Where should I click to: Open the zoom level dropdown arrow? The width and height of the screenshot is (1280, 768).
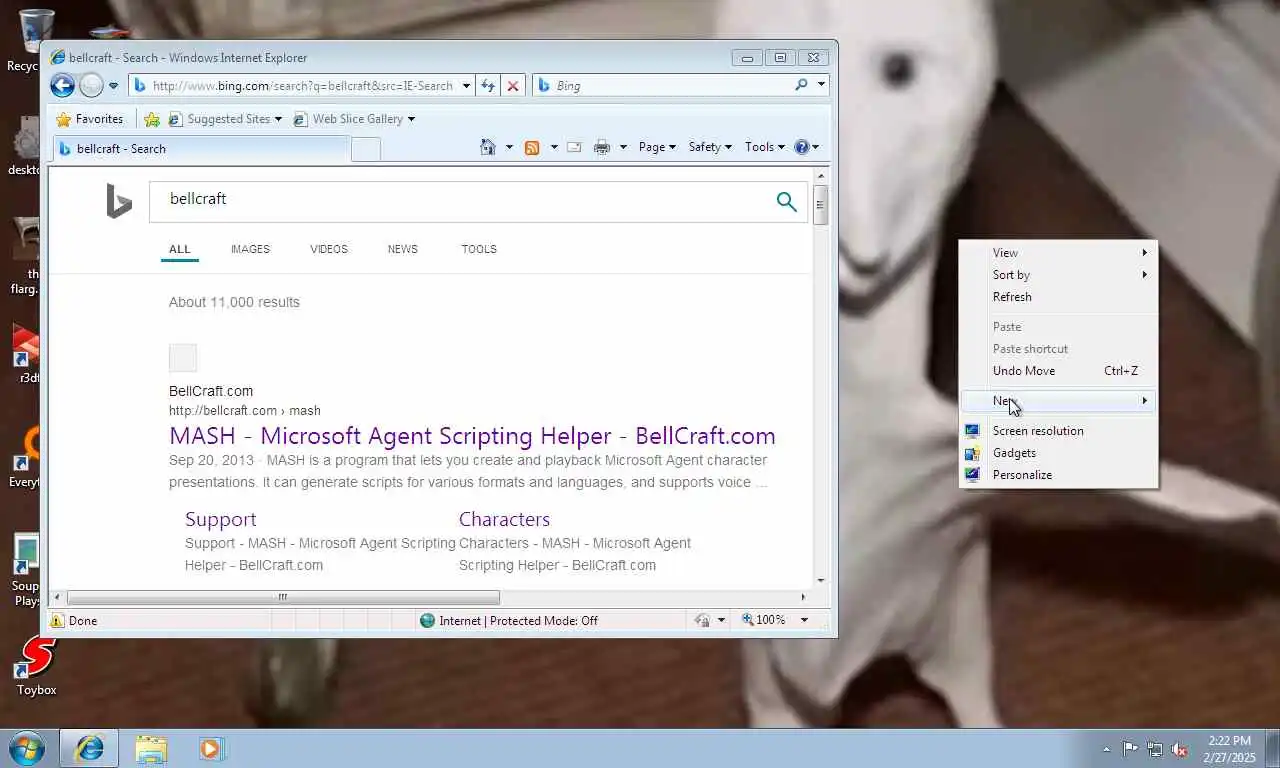pos(804,620)
